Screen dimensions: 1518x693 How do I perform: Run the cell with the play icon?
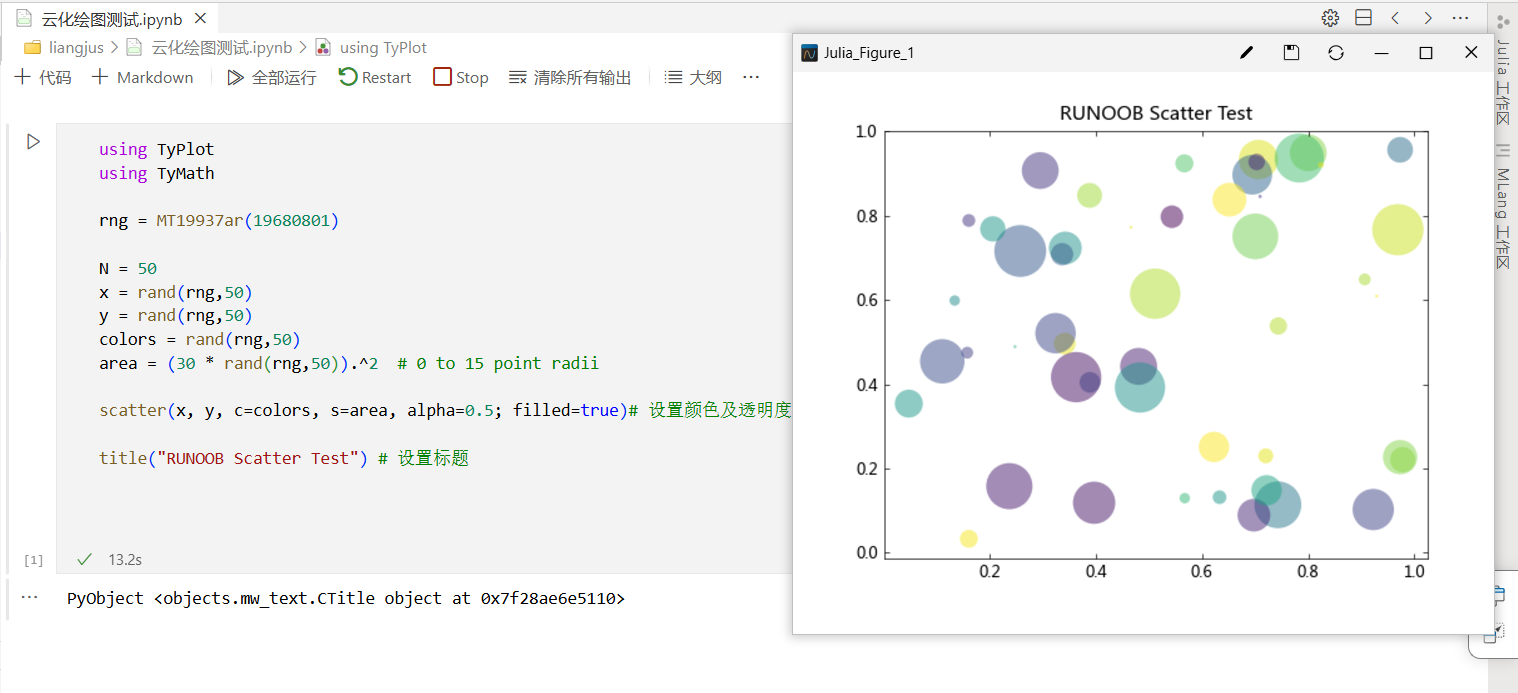pos(33,142)
